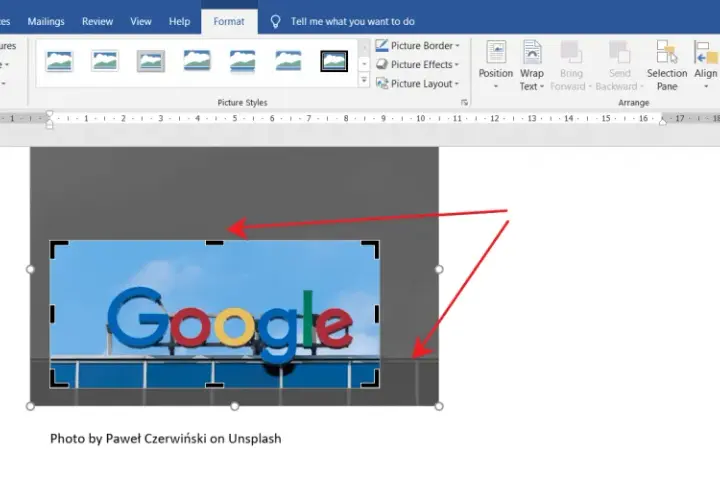Open the Wrap Text dropdown
Screen dimensions: 720x500
[x=532, y=65]
